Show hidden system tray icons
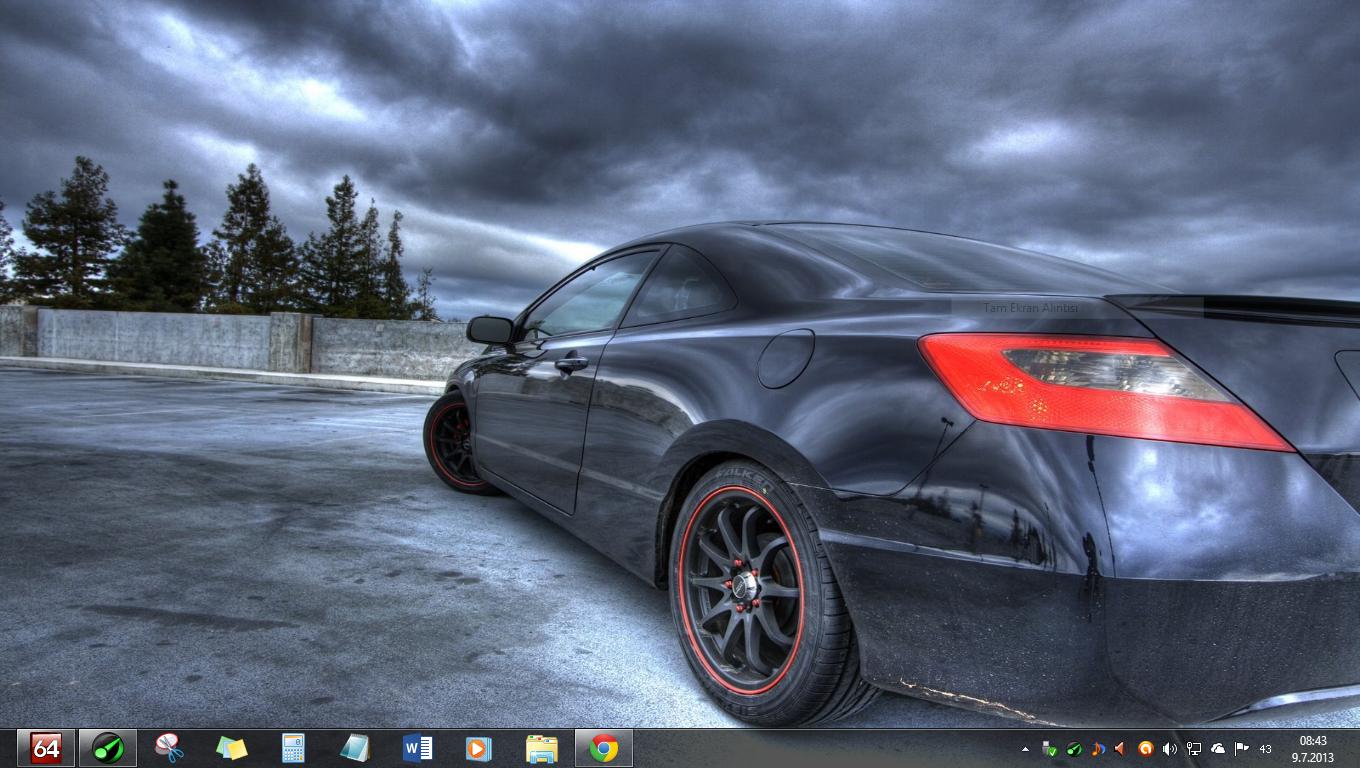Screen dimensions: 1360x768 point(1025,748)
